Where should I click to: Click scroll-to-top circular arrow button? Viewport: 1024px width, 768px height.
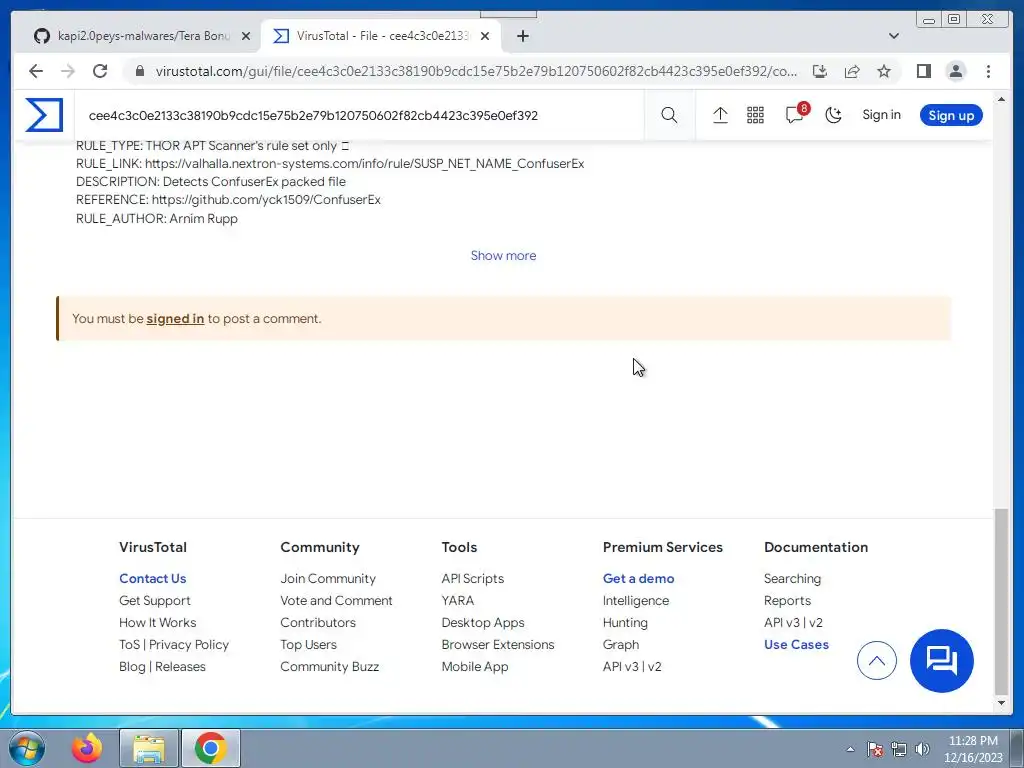click(876, 660)
